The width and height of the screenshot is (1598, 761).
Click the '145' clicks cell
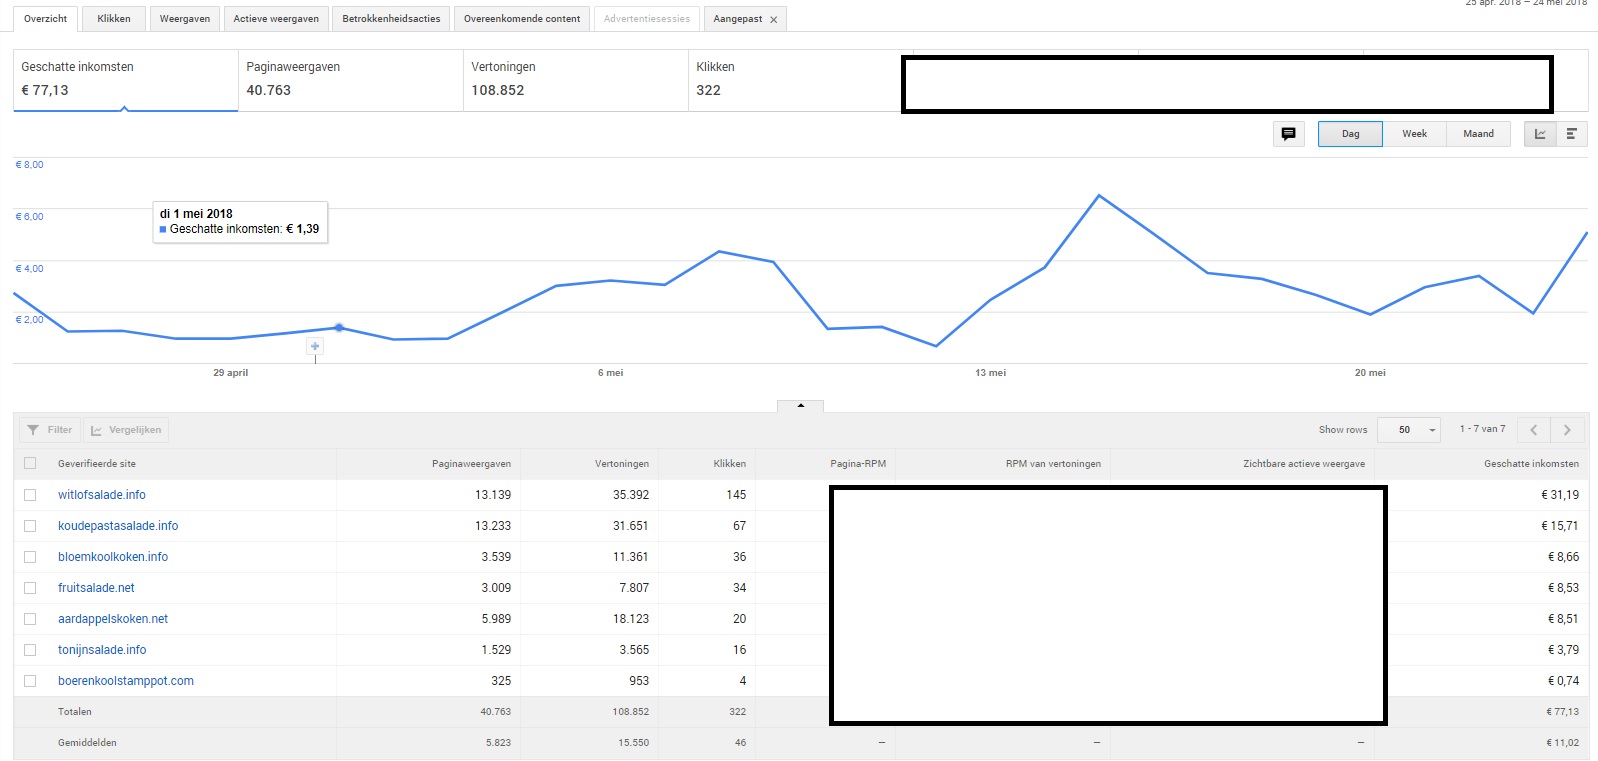point(736,495)
